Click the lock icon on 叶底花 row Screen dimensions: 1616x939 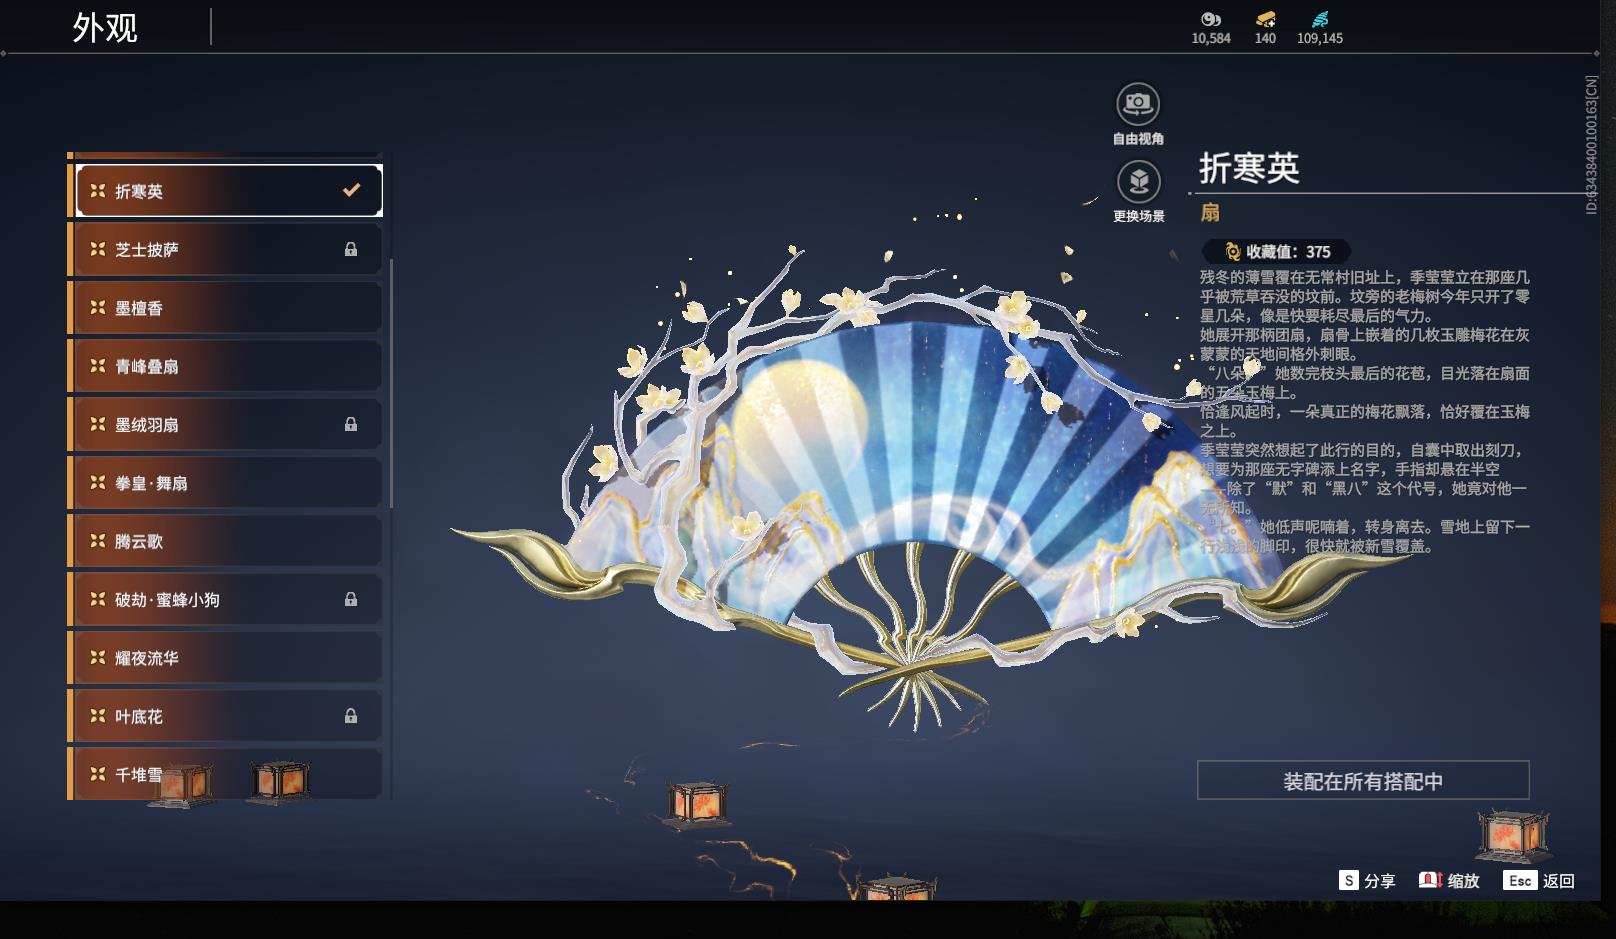[x=351, y=716]
